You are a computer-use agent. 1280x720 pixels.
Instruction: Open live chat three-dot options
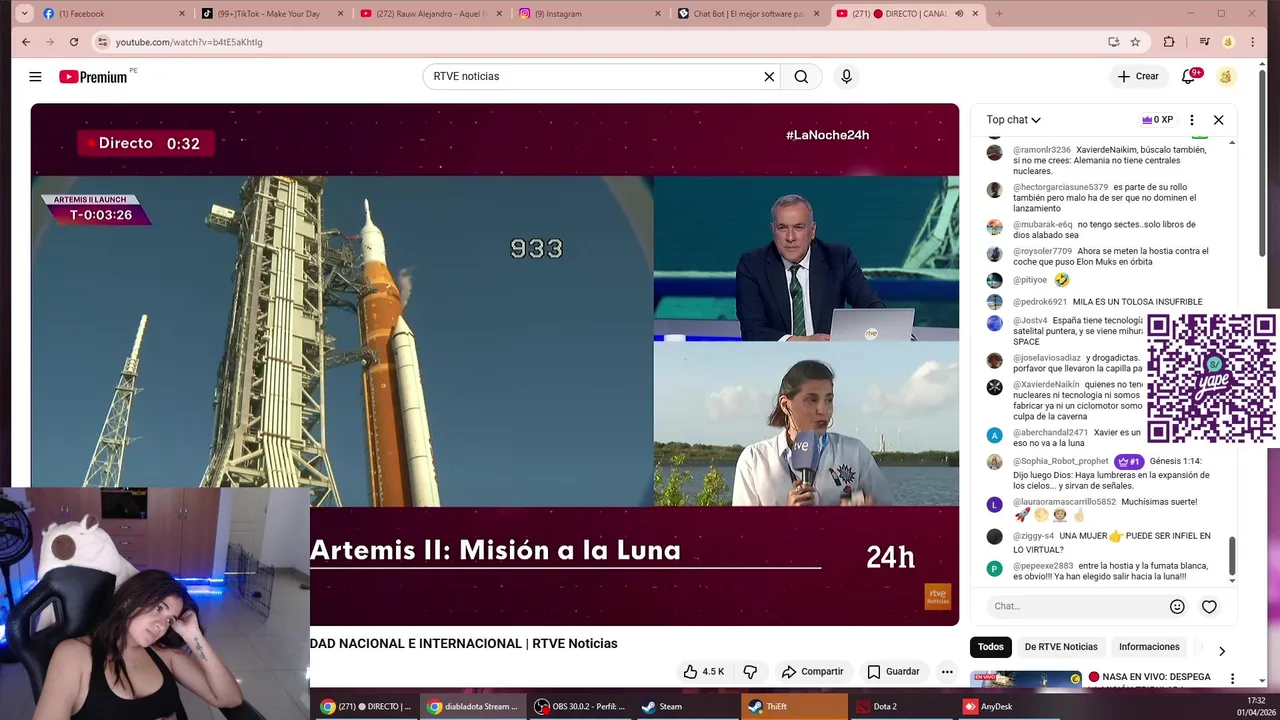(1191, 120)
